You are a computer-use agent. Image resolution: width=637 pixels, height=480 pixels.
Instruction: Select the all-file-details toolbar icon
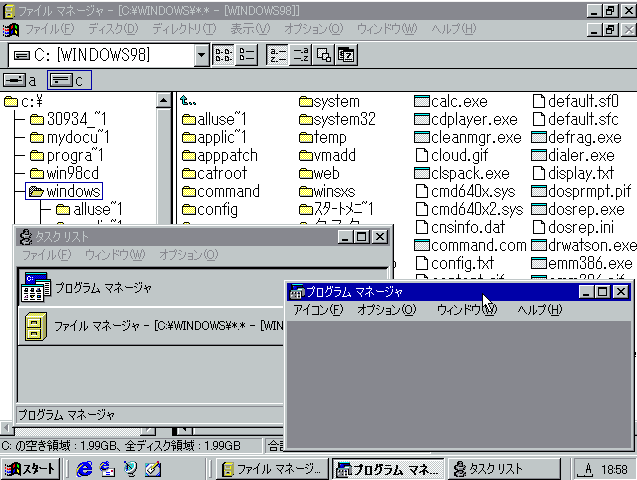coord(246,55)
